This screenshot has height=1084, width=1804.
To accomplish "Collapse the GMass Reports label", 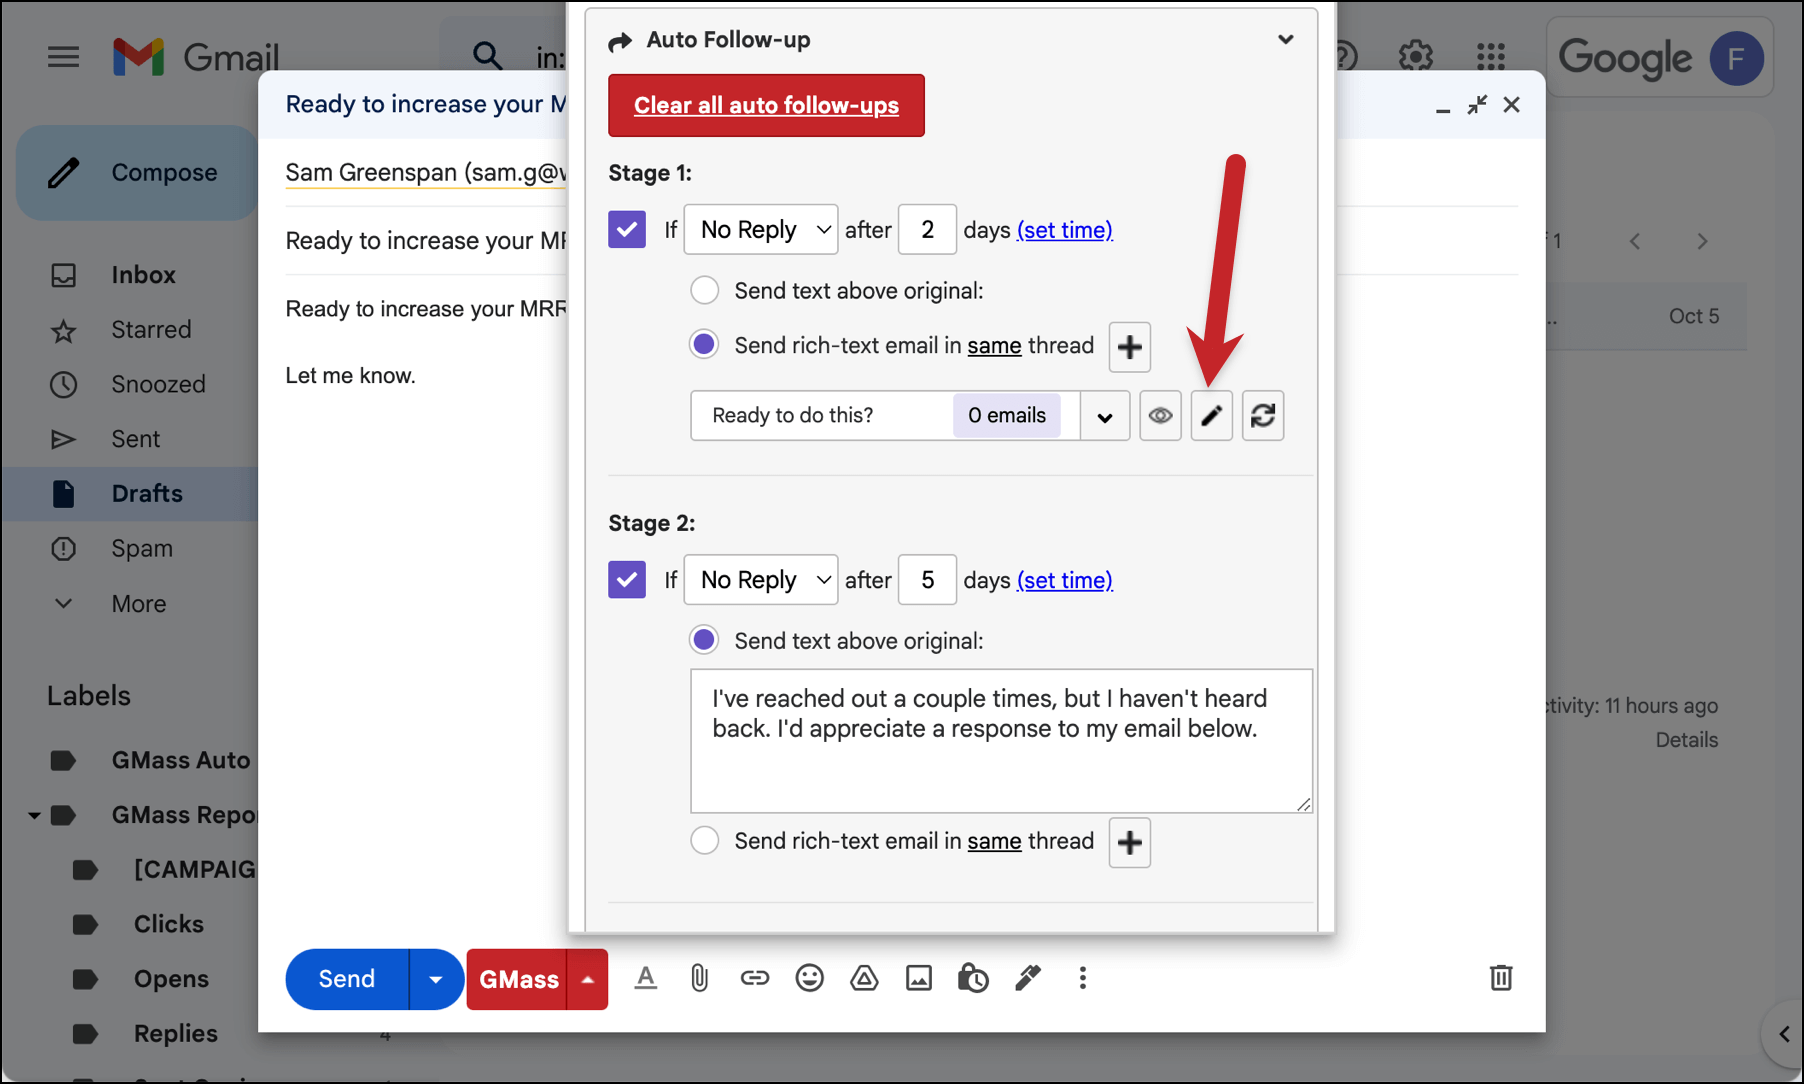I will tap(34, 816).
